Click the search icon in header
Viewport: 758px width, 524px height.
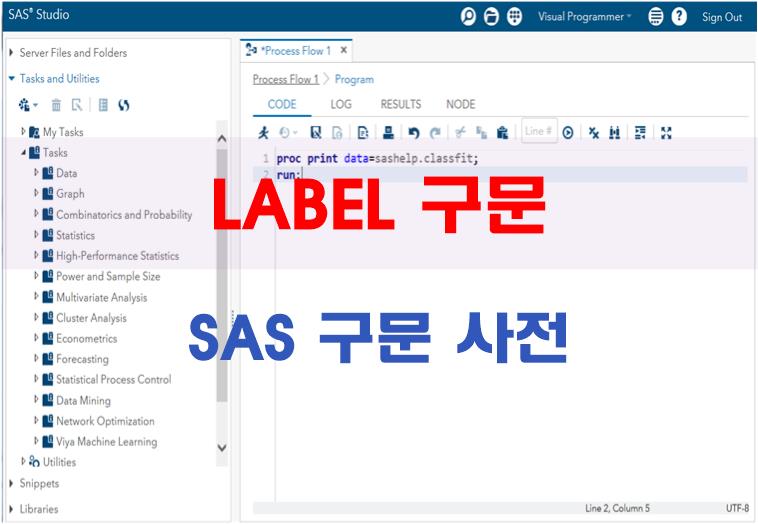pos(468,17)
